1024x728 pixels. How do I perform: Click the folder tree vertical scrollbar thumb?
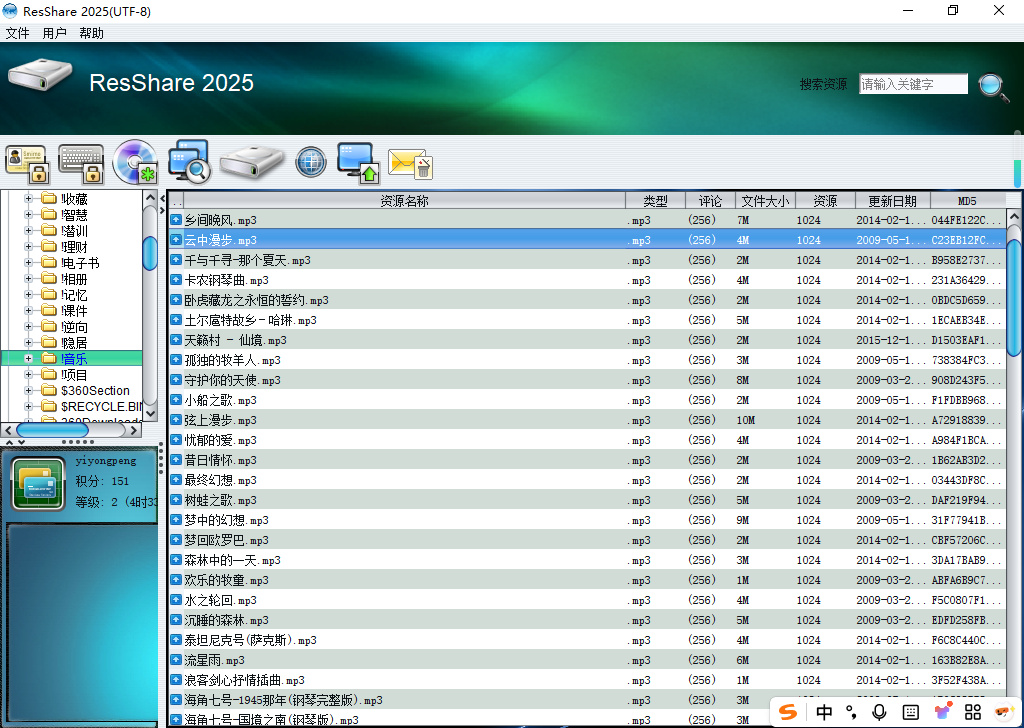point(150,253)
